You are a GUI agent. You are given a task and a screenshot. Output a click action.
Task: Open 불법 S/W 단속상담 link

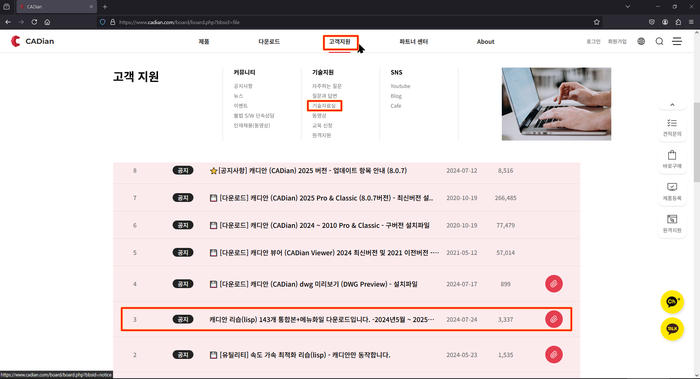click(x=254, y=116)
